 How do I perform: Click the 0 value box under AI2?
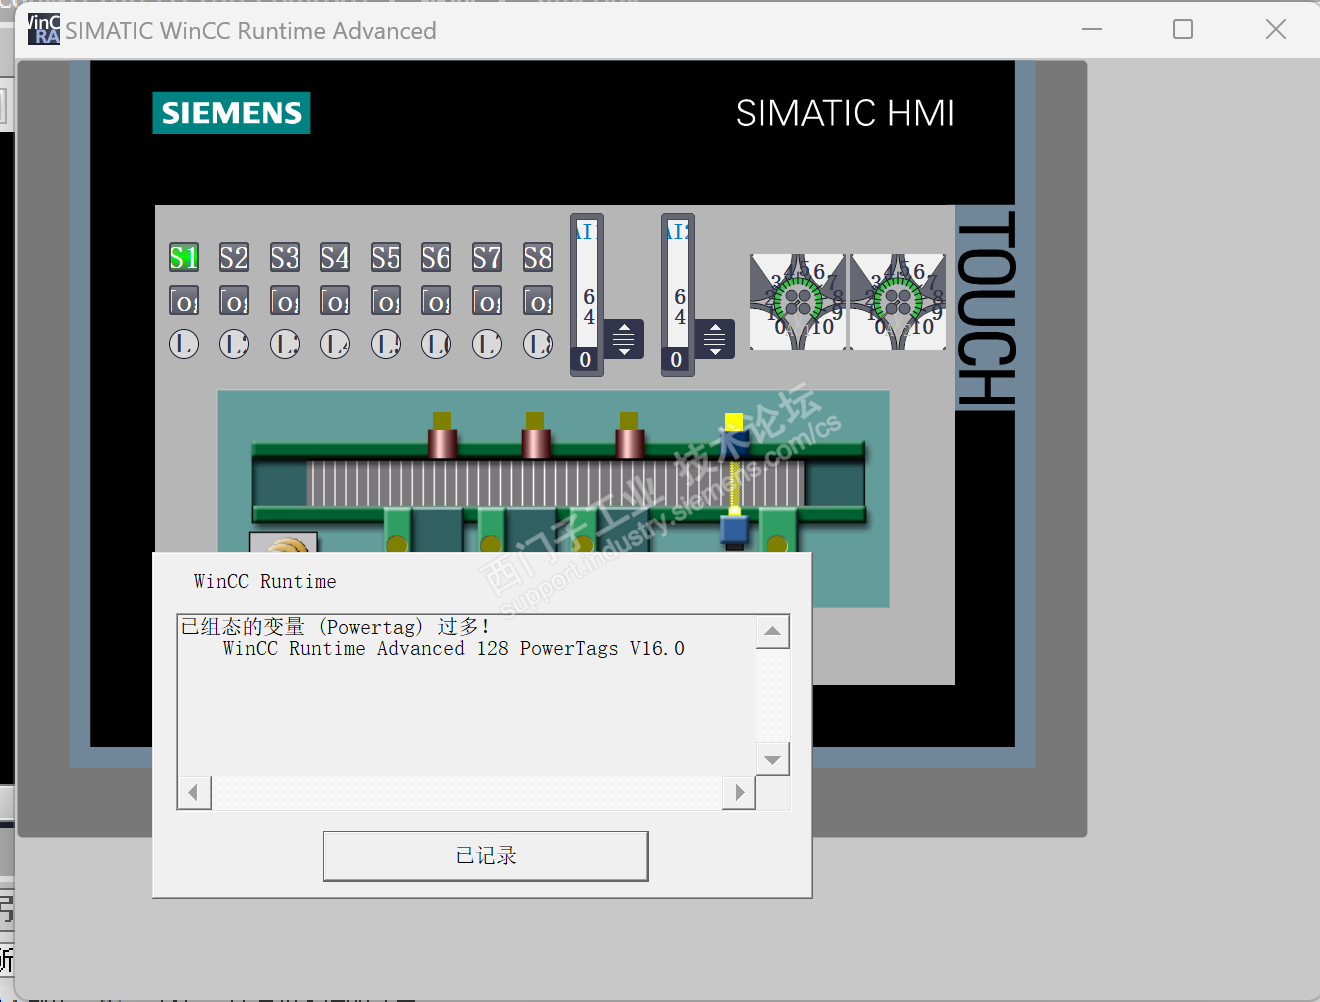point(677,360)
